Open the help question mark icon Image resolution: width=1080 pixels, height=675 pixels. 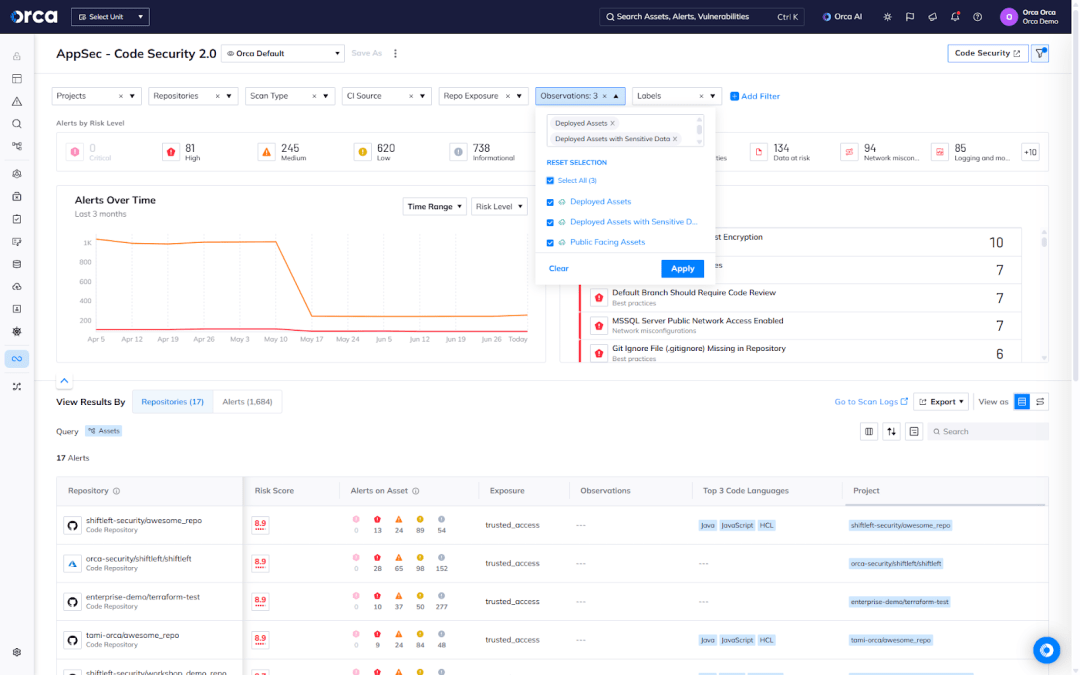977,17
